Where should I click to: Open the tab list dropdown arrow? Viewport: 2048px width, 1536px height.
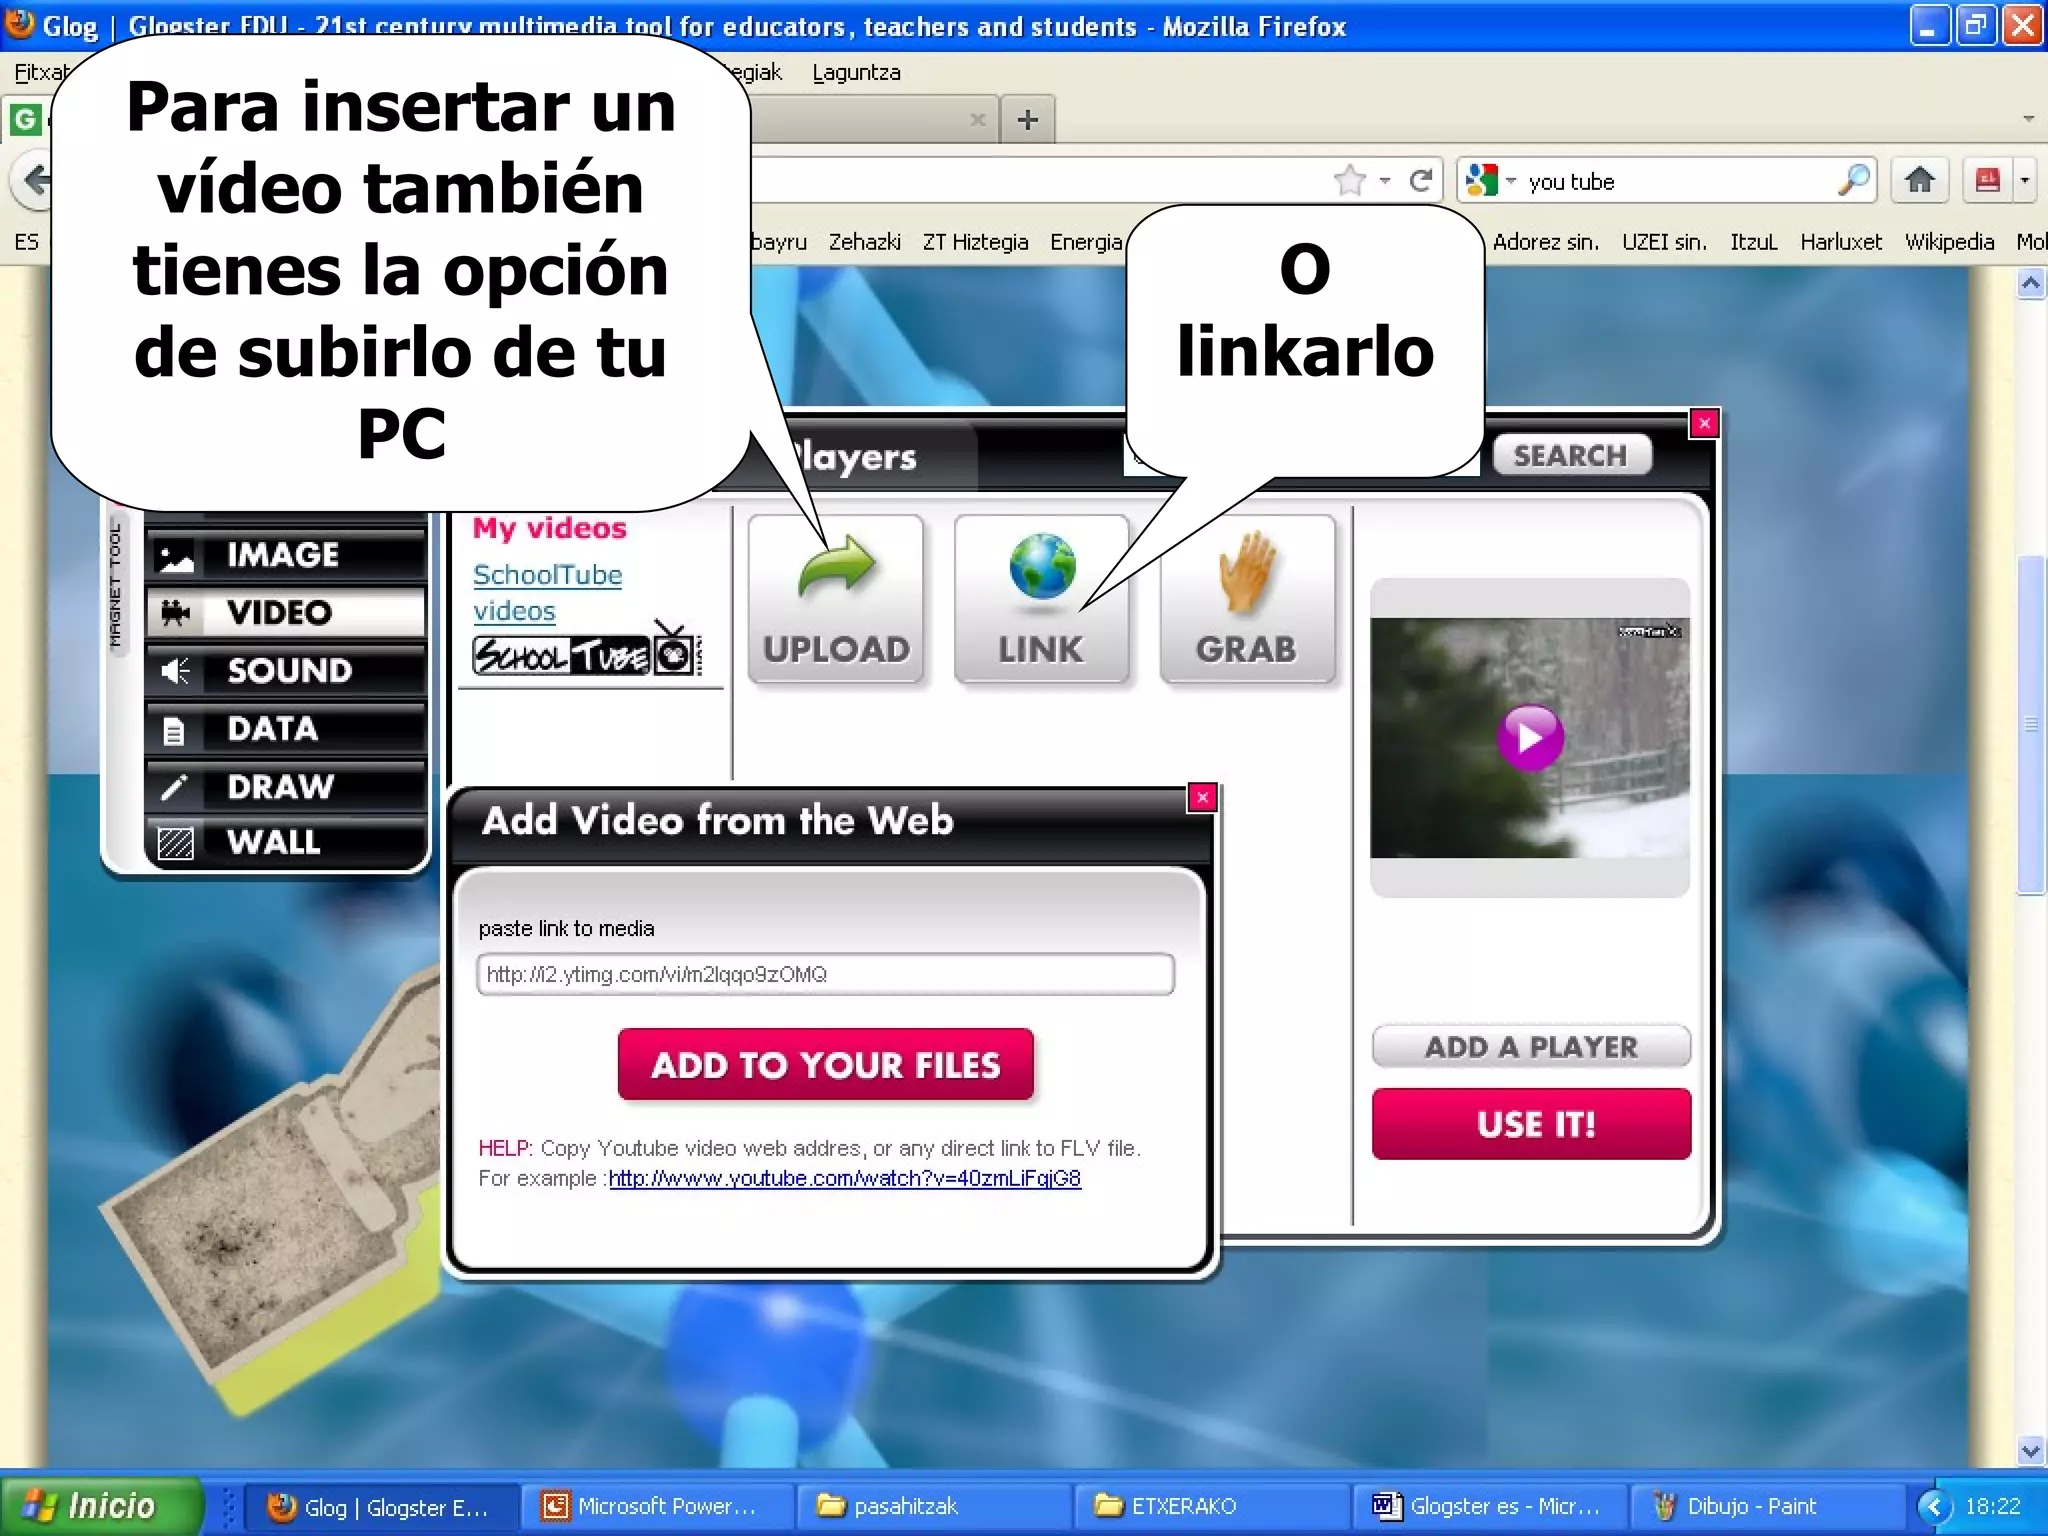(x=2028, y=119)
